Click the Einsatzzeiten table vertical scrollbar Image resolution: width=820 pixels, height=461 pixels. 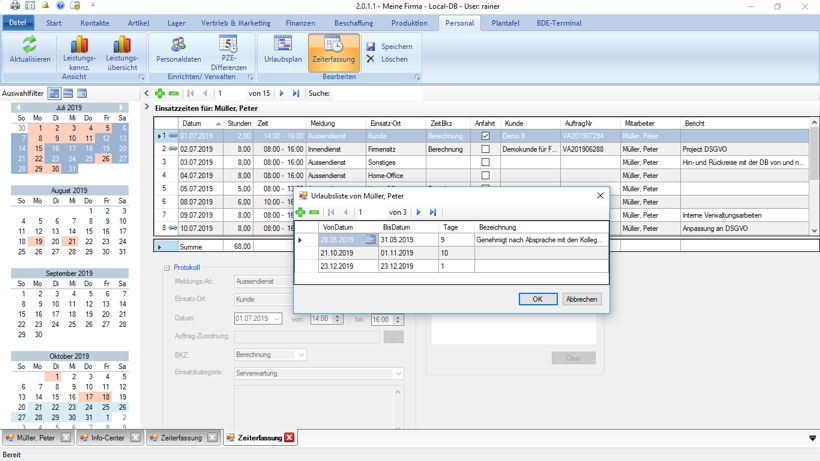click(x=814, y=176)
